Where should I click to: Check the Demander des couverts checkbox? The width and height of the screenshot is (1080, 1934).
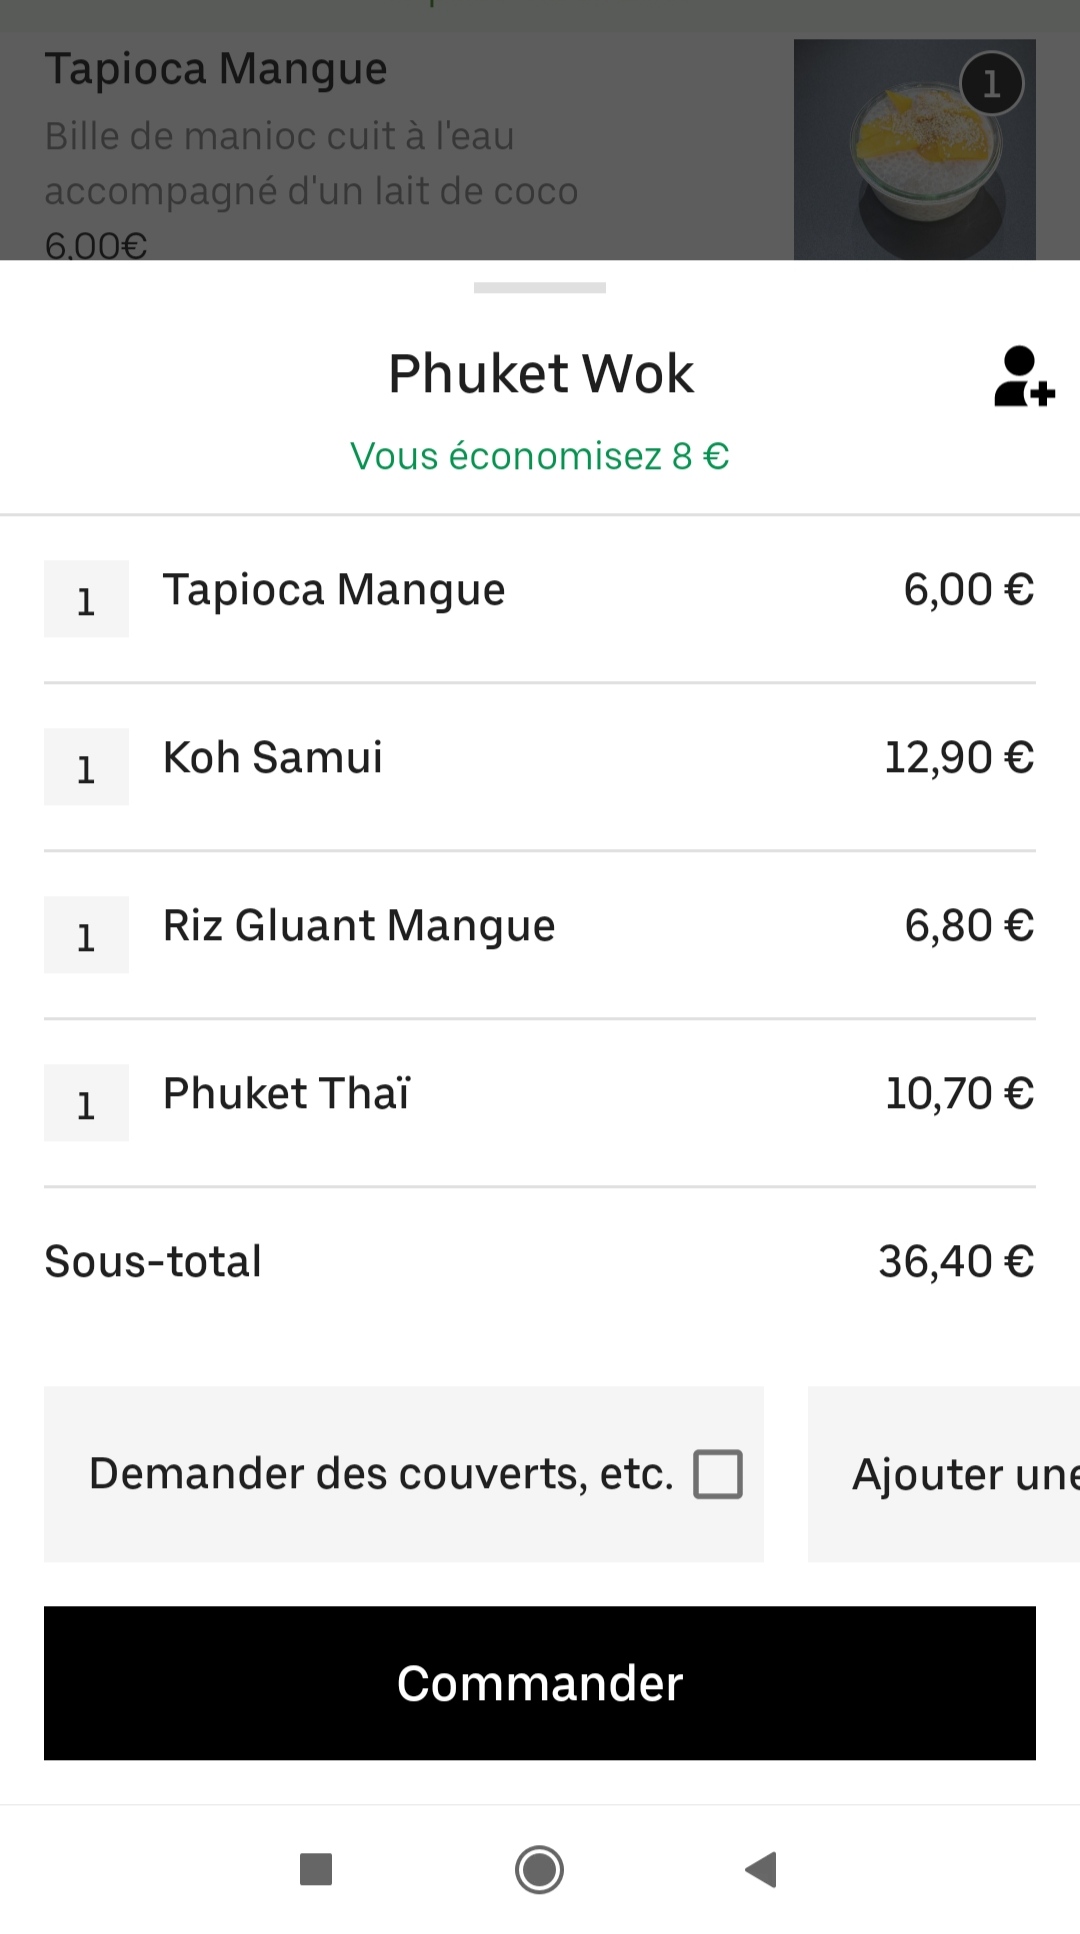click(718, 1474)
